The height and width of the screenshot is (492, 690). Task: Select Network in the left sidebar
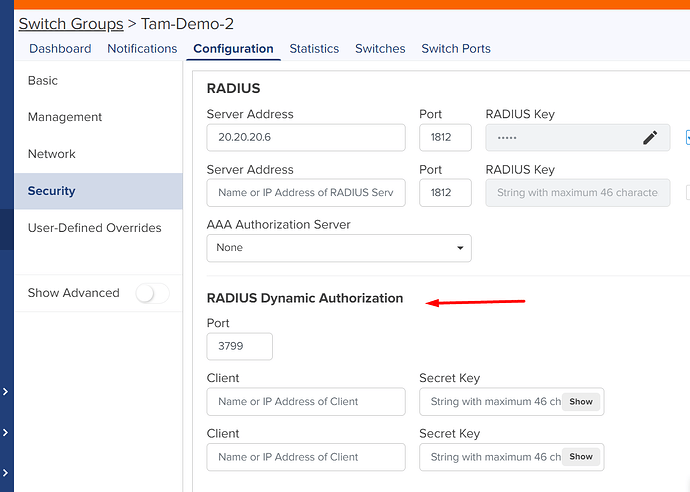click(52, 154)
